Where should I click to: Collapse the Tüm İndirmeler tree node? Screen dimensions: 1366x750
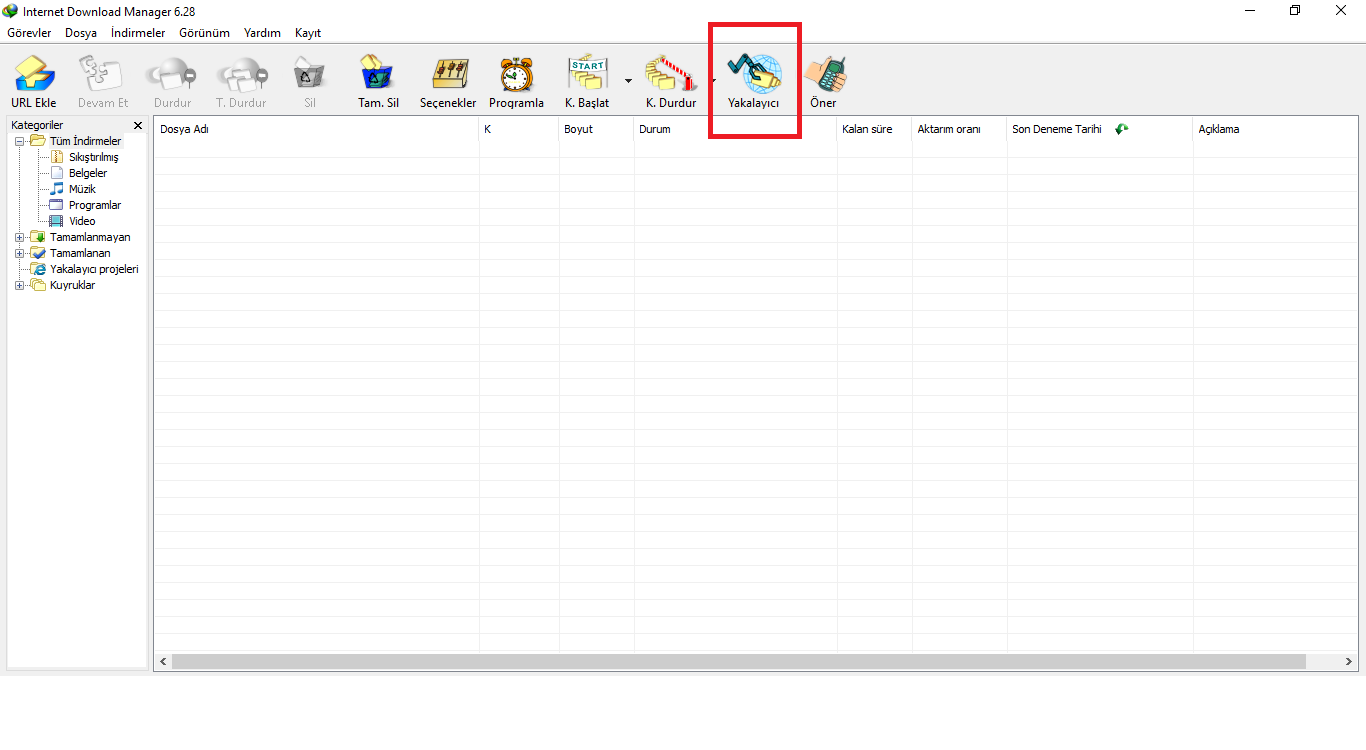(19, 141)
